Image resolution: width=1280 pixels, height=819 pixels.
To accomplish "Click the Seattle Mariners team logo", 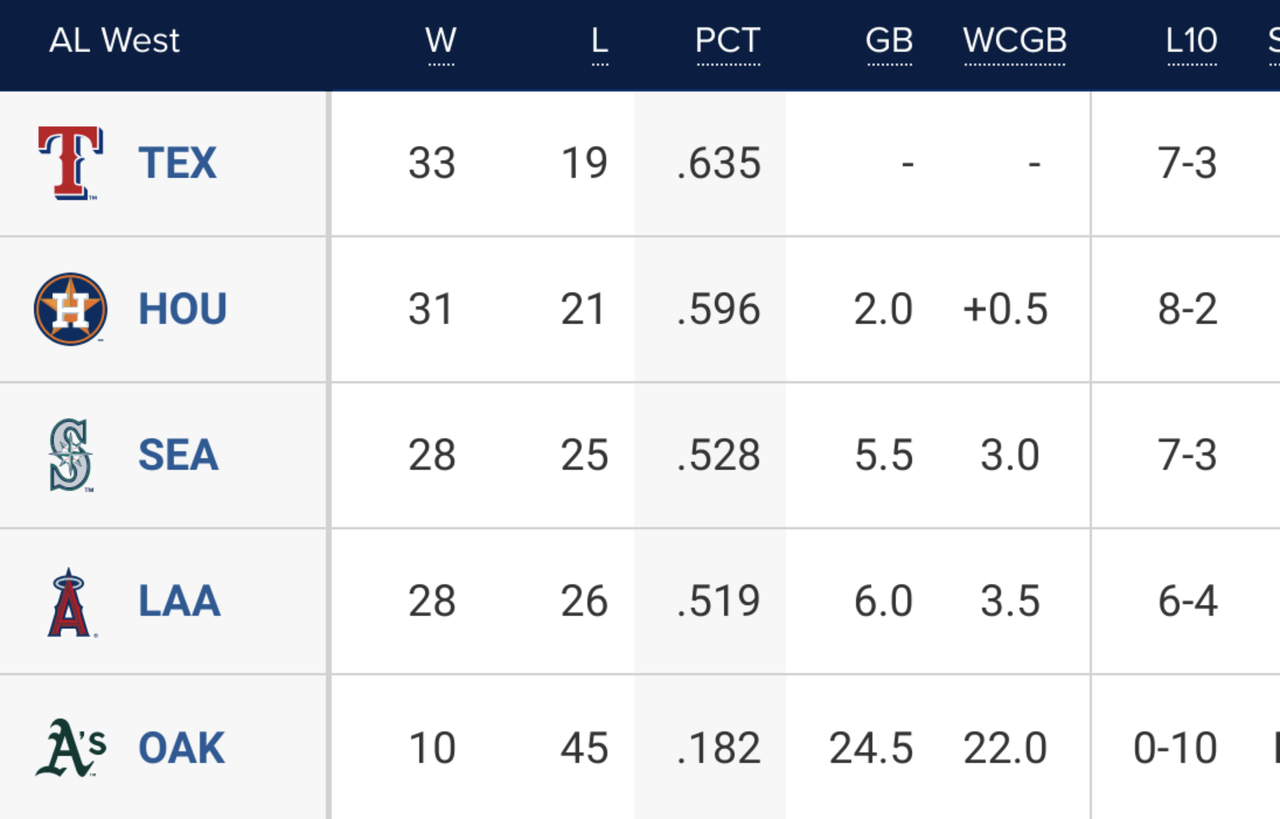I will (x=70, y=455).
